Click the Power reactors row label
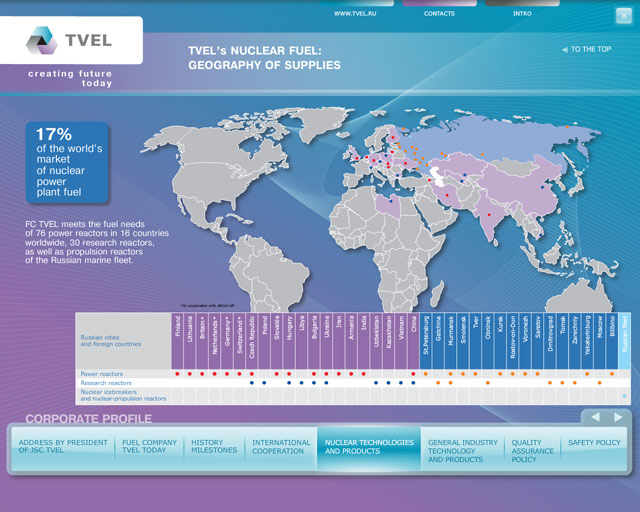This screenshot has height=512, width=640. 102,374
